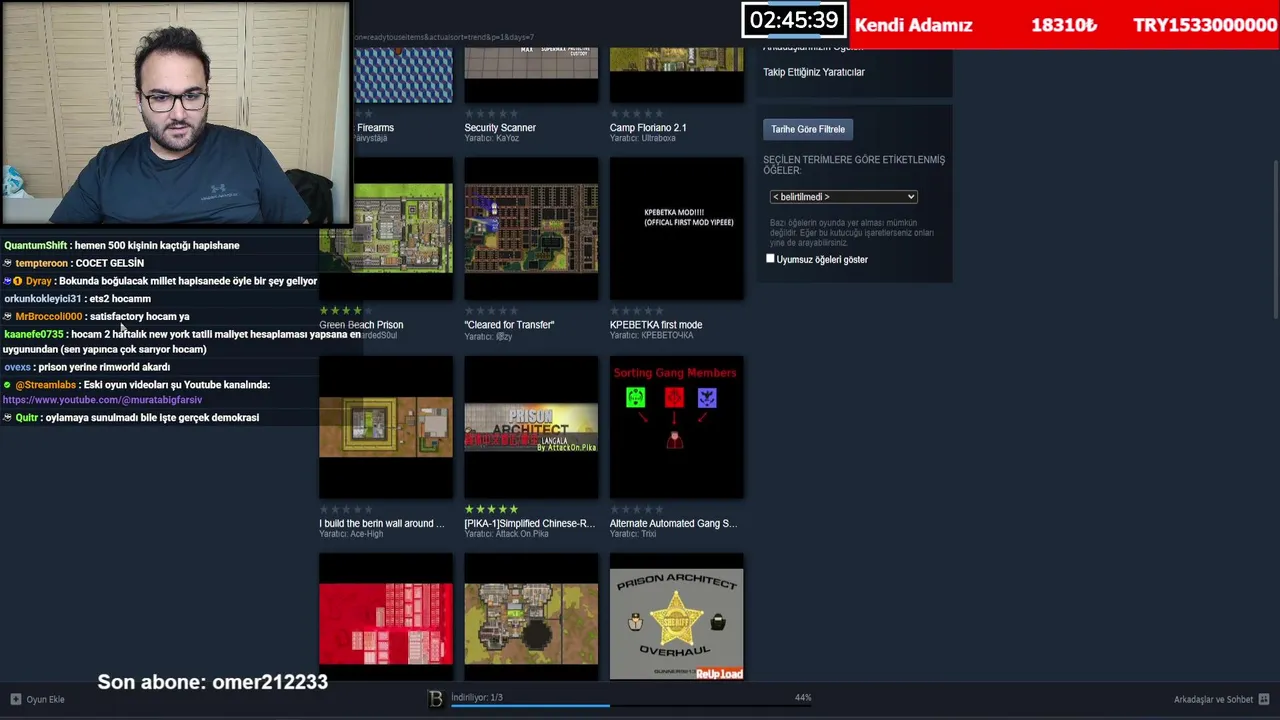Click the page vertical scrollbar

point(1274,240)
